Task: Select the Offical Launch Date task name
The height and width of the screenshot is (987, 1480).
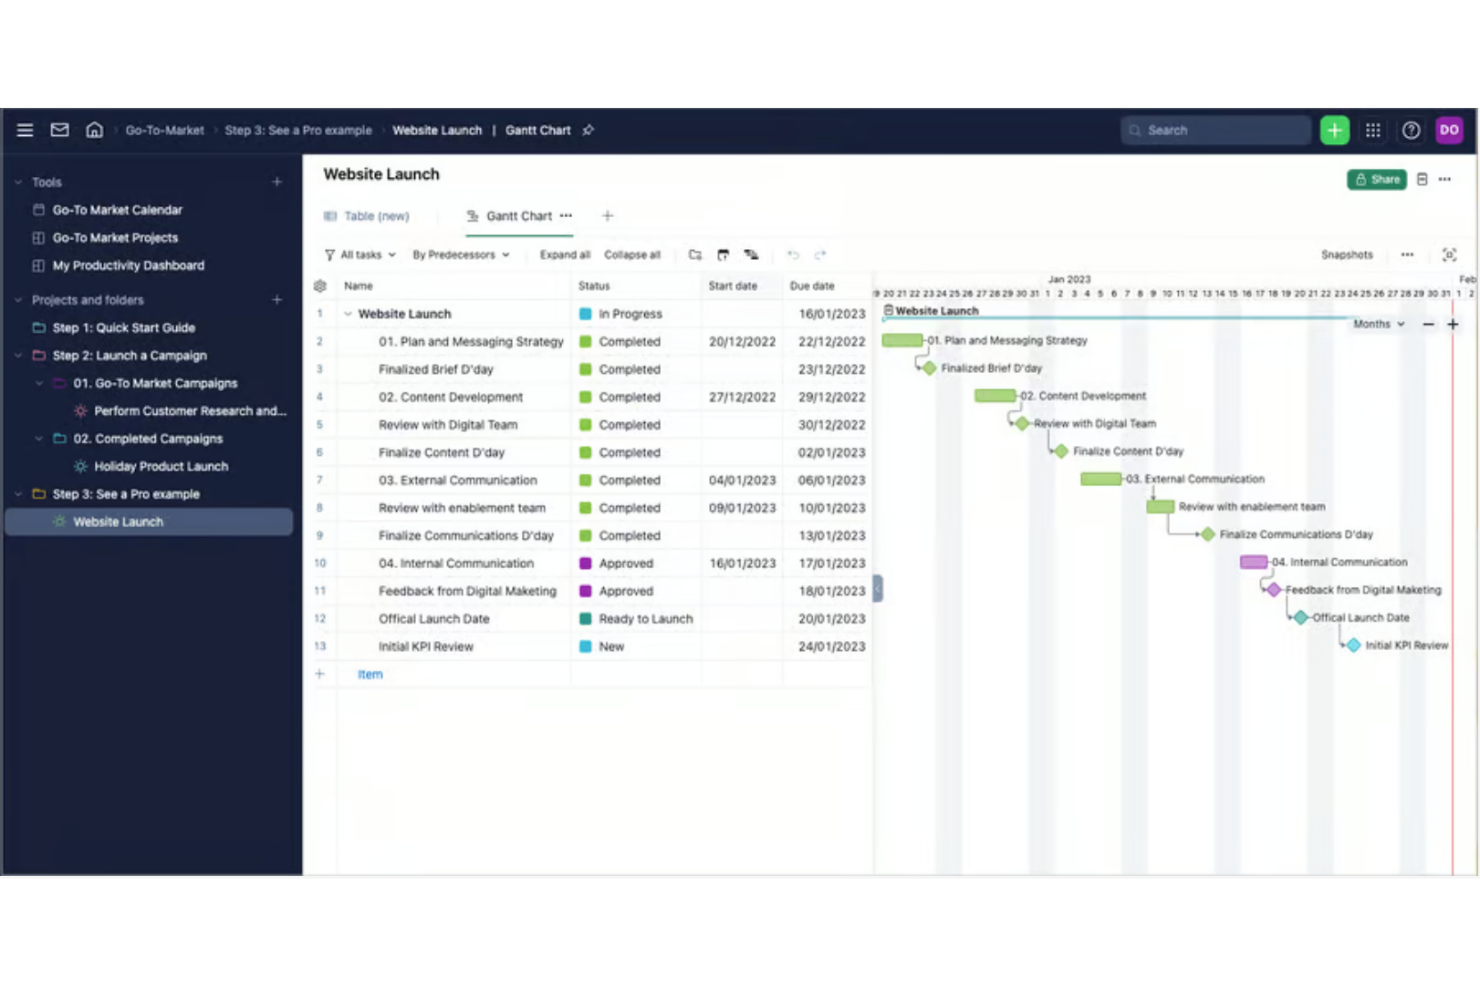Action: pos(434,619)
